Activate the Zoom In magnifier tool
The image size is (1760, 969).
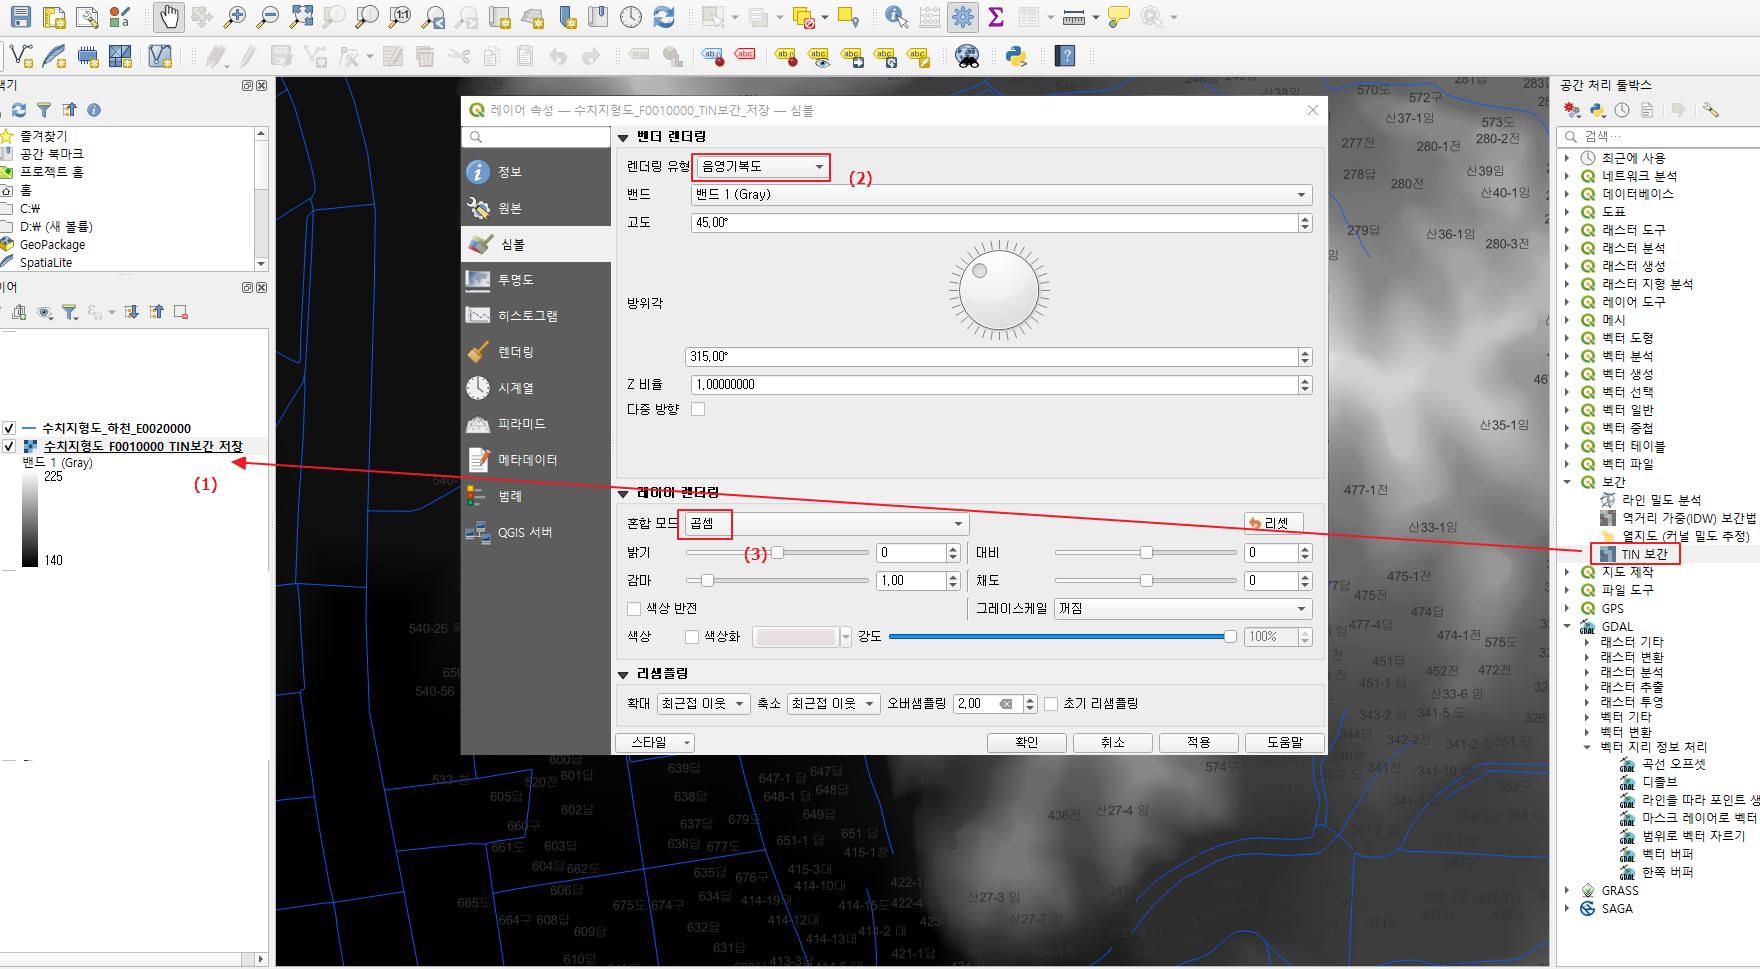(x=234, y=16)
